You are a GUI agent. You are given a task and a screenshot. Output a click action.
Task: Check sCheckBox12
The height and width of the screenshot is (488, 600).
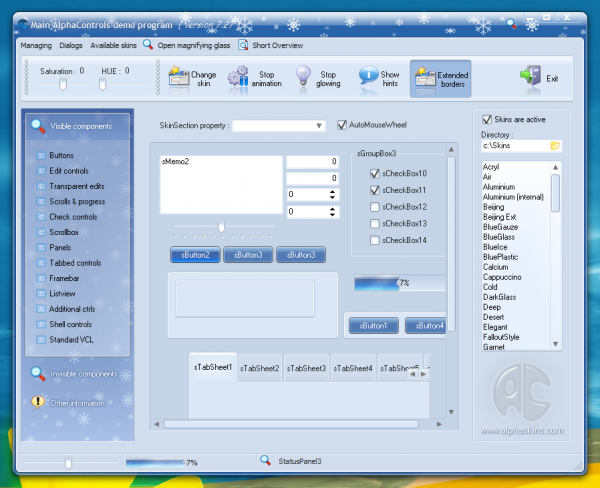point(375,207)
